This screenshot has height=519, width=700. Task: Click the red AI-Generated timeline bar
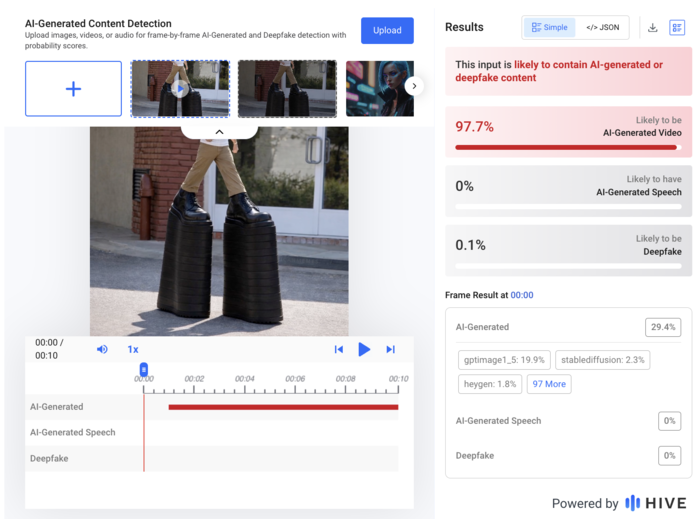tap(283, 407)
